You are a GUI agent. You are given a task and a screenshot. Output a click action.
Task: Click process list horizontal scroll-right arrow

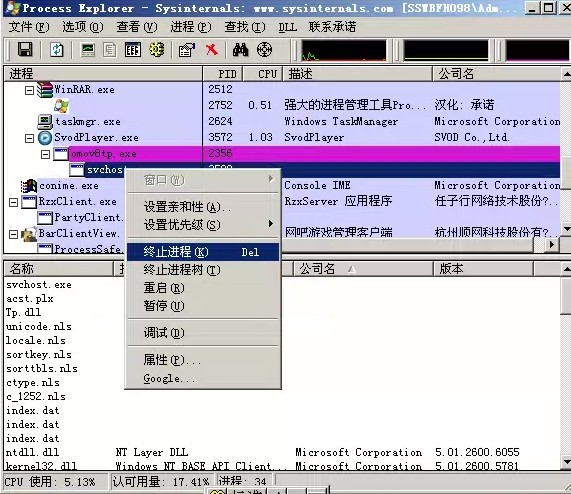point(552,245)
